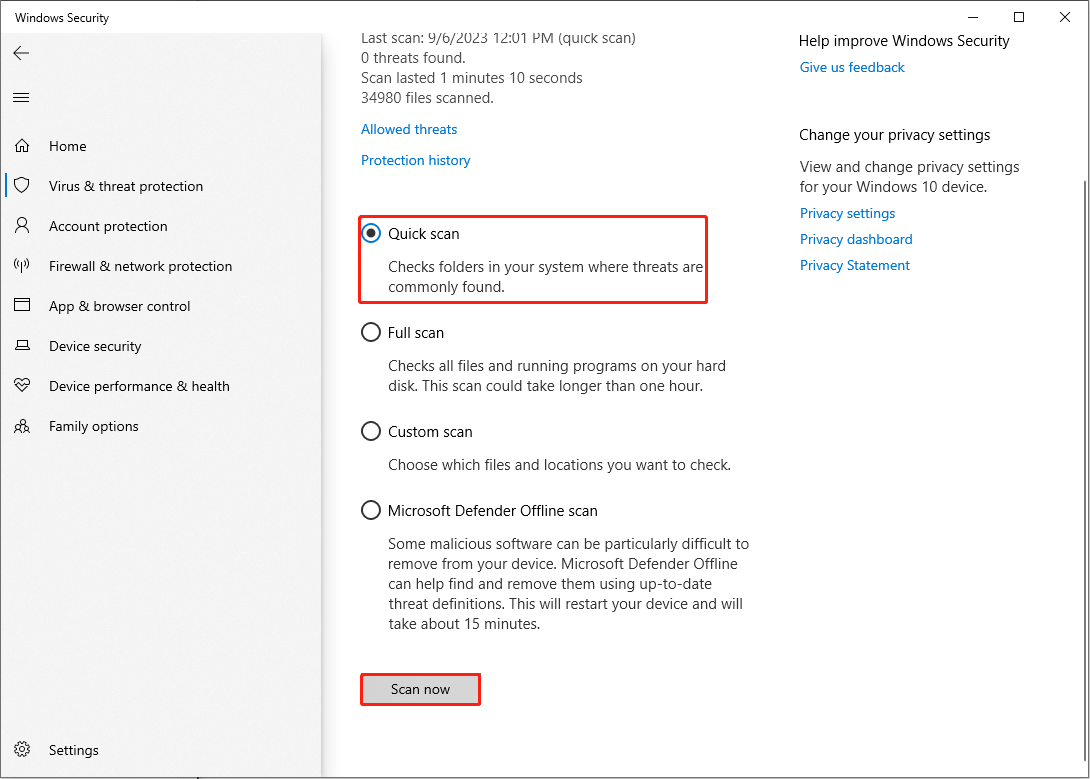Image resolution: width=1090 pixels, height=779 pixels.
Task: Open the Protection history link
Action: coord(415,160)
